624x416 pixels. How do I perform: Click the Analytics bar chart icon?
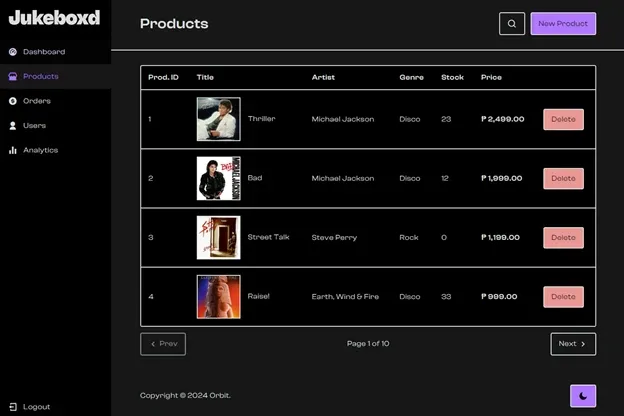13,150
